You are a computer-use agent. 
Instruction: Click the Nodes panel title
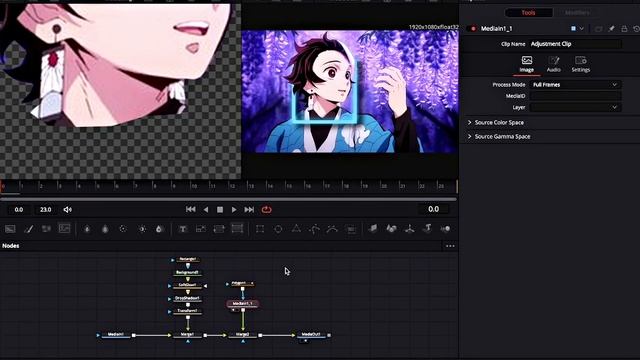pyautogui.click(x=11, y=246)
